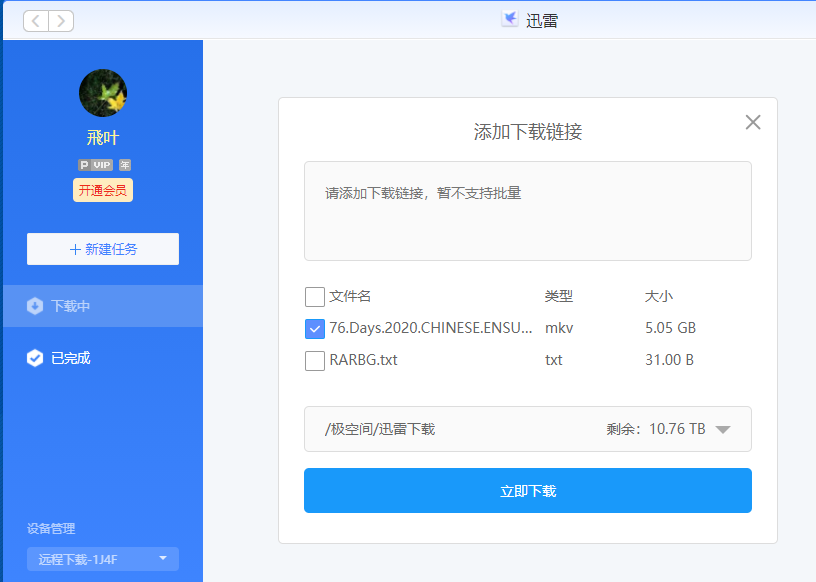Check the RARBG.txt file checkbox
The width and height of the screenshot is (816, 582).
(315, 360)
